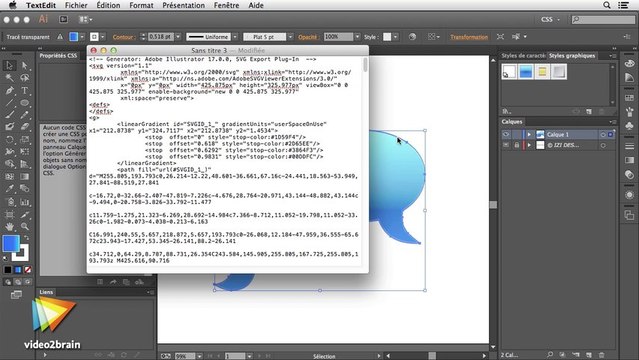Viewport: 639px width, 360px height.
Task: Select the Paintbrush tool
Action: click(10, 115)
